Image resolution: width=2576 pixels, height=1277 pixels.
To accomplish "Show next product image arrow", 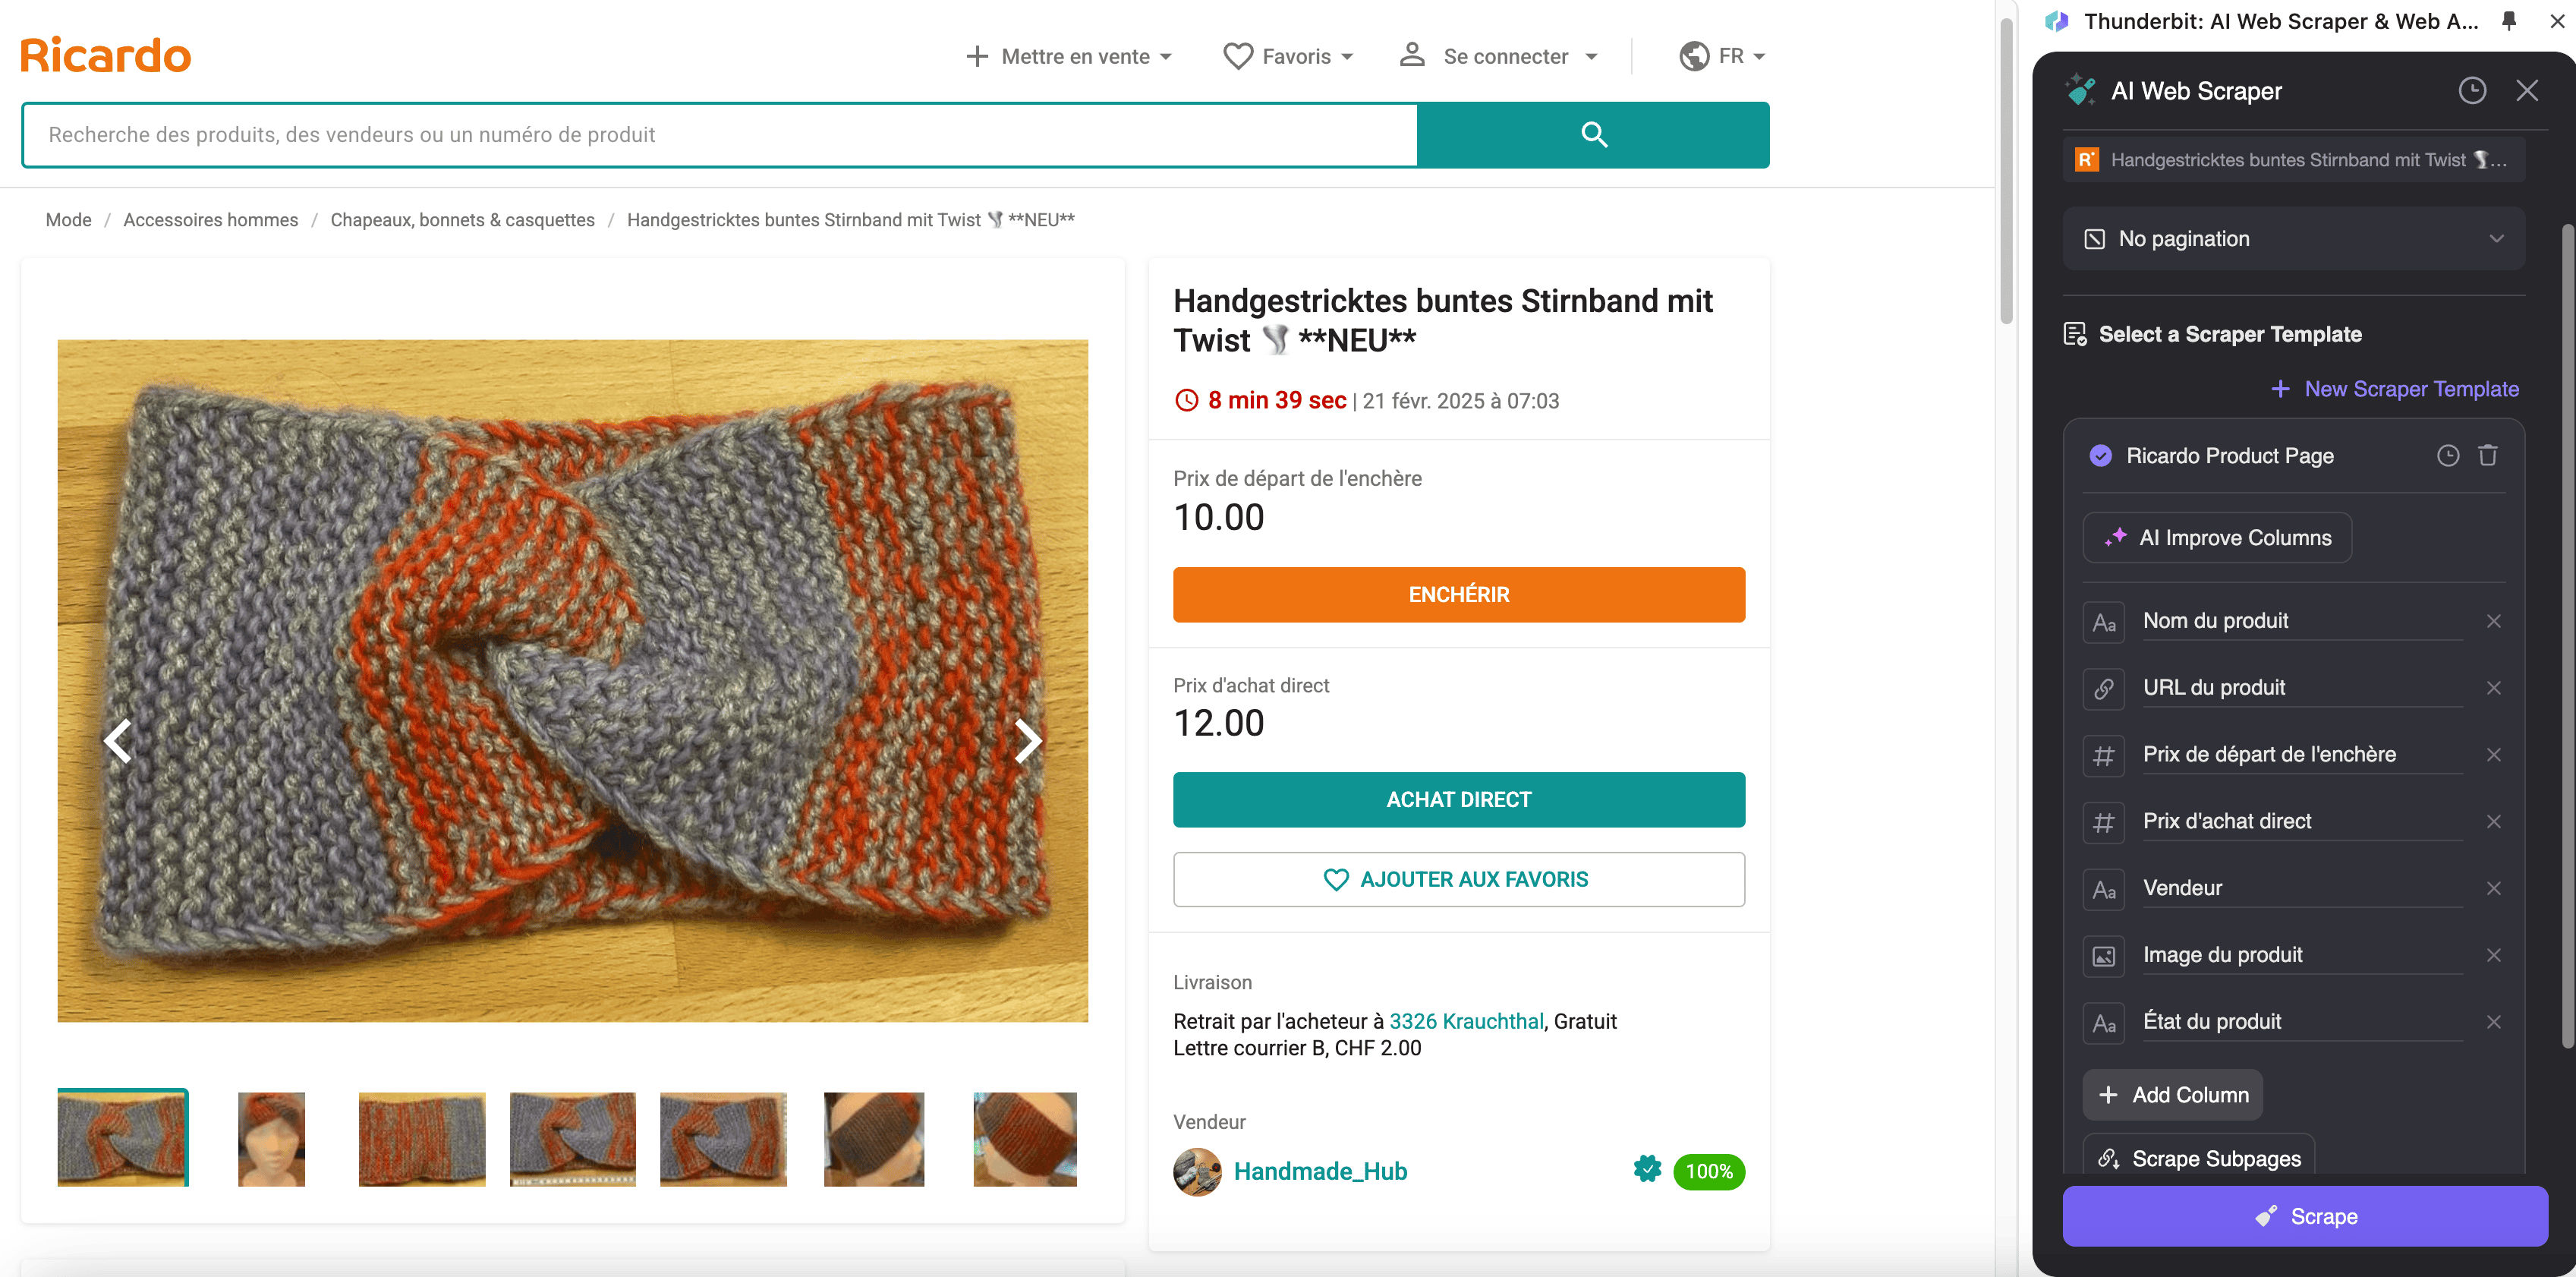I will tap(1027, 741).
